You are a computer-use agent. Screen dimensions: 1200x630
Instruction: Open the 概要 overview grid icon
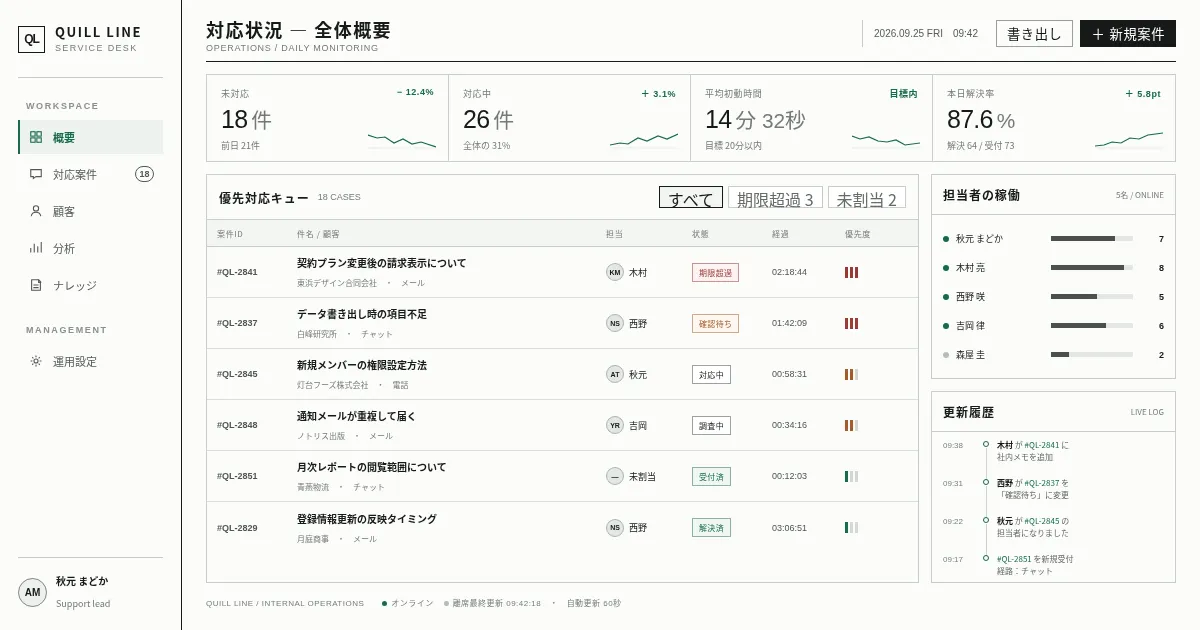pos(36,138)
